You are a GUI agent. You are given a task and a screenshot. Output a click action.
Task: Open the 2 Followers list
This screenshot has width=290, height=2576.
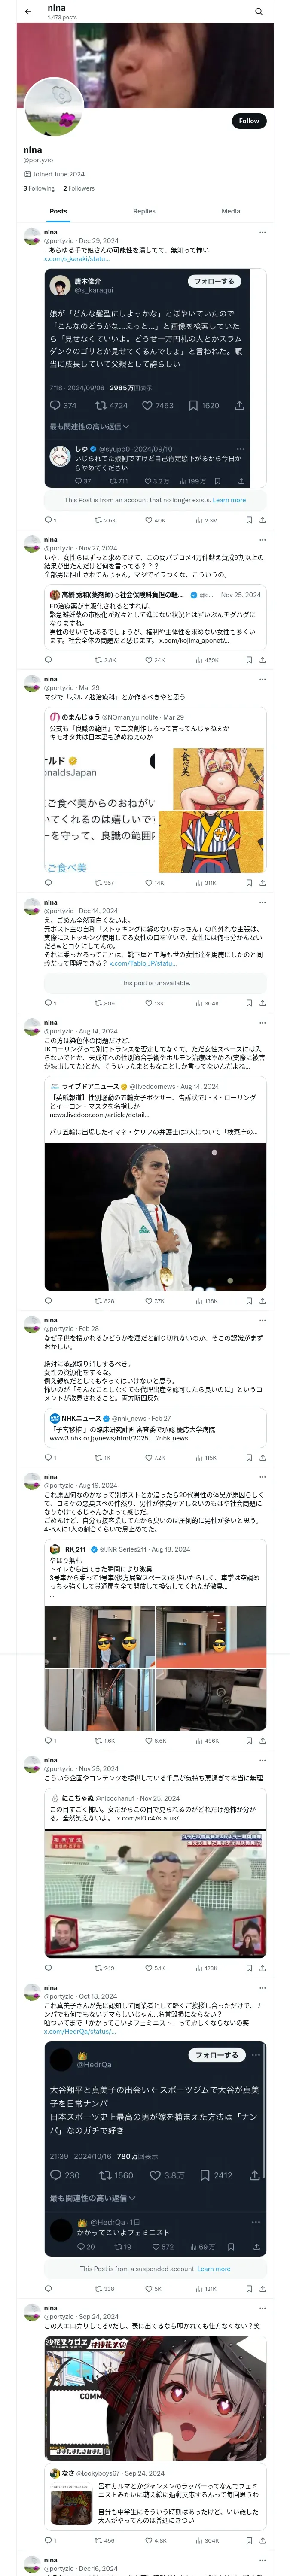point(79,188)
